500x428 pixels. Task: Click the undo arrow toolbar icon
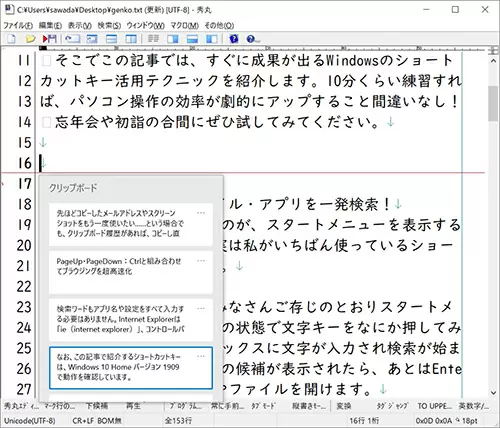click(72, 39)
